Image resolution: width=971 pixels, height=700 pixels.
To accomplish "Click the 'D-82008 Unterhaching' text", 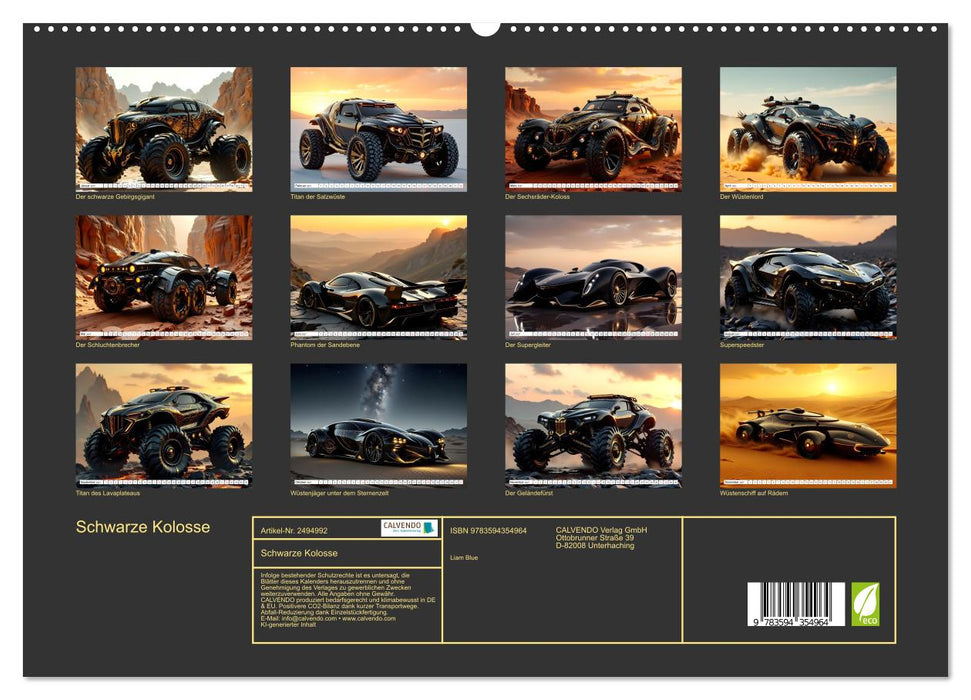I will pos(595,546).
